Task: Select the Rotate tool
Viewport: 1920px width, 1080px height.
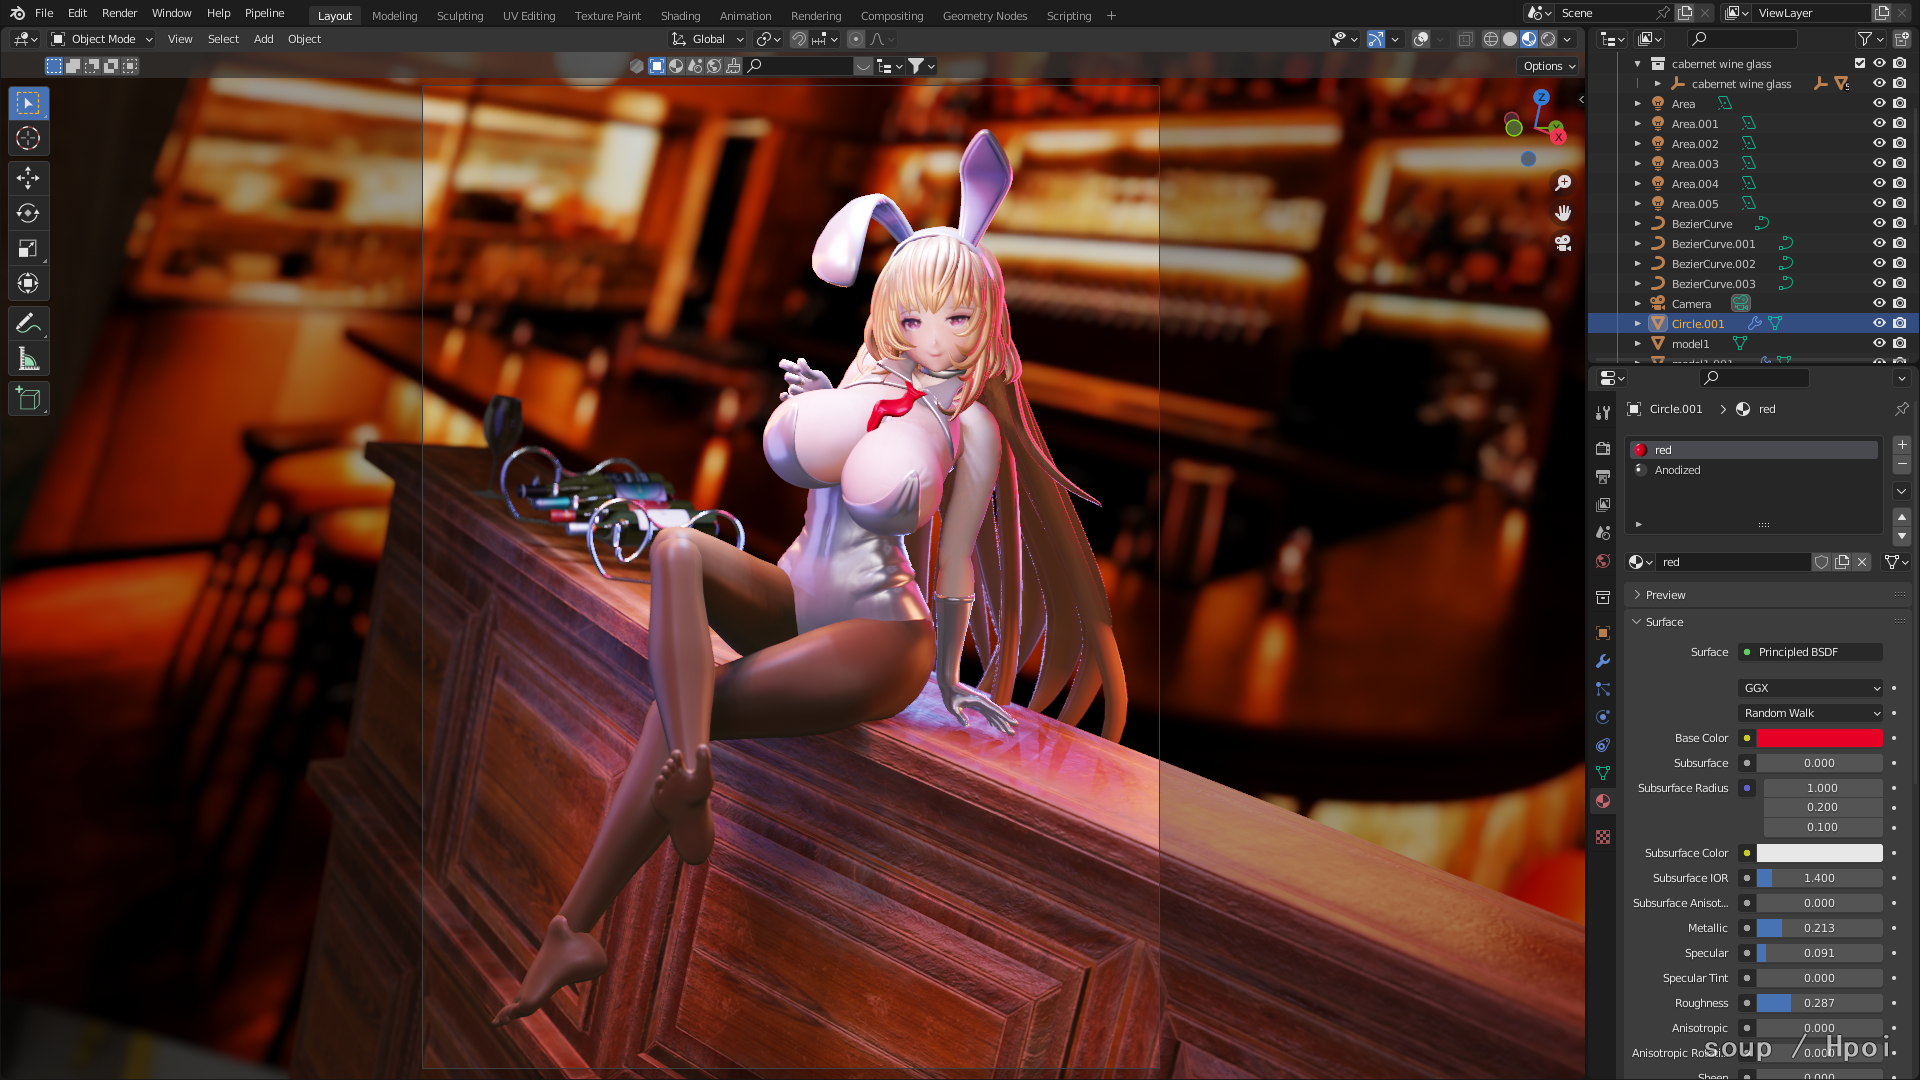Action: click(x=28, y=213)
